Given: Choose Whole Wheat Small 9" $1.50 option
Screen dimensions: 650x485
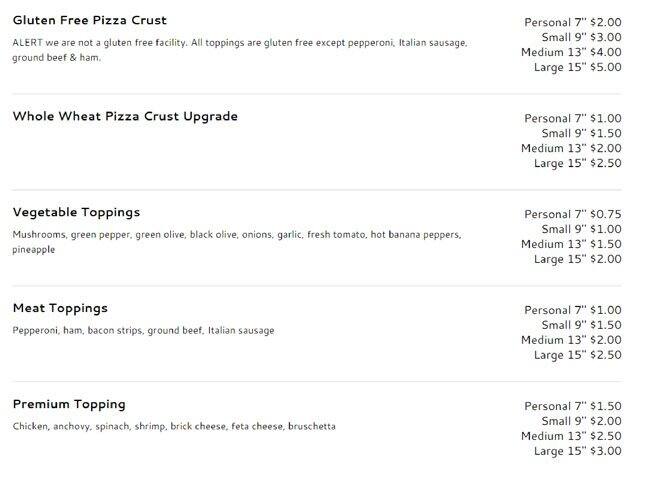Looking at the screenshot, I should click(x=581, y=133).
